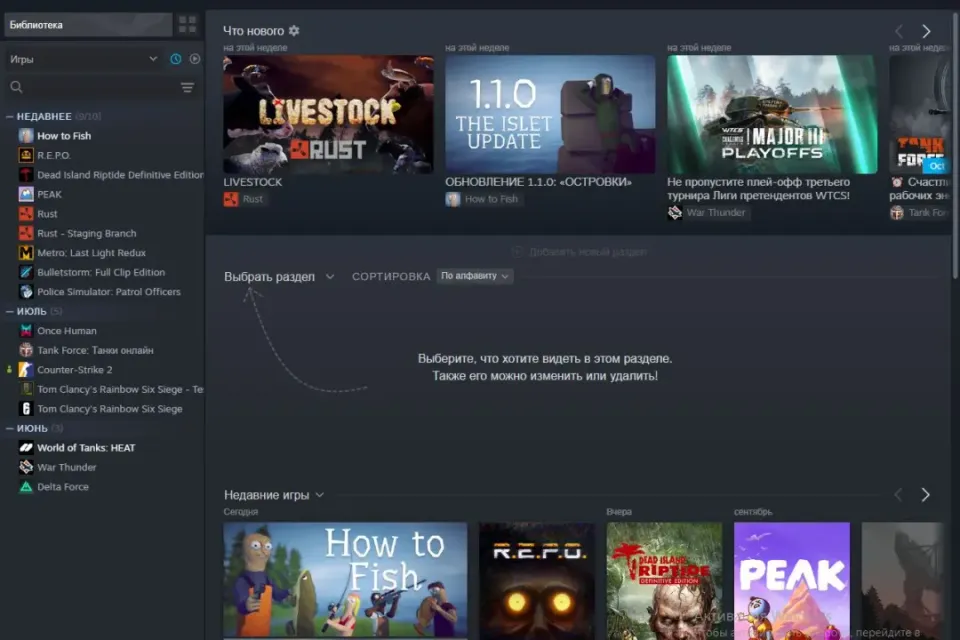This screenshot has height=640, width=960.
Task: Open the Игры category dropdown
Action: pyautogui.click(x=84, y=59)
